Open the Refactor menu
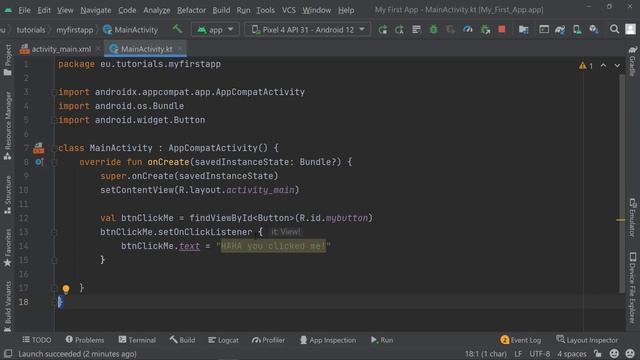This screenshot has width=640, height=360. 191,10
